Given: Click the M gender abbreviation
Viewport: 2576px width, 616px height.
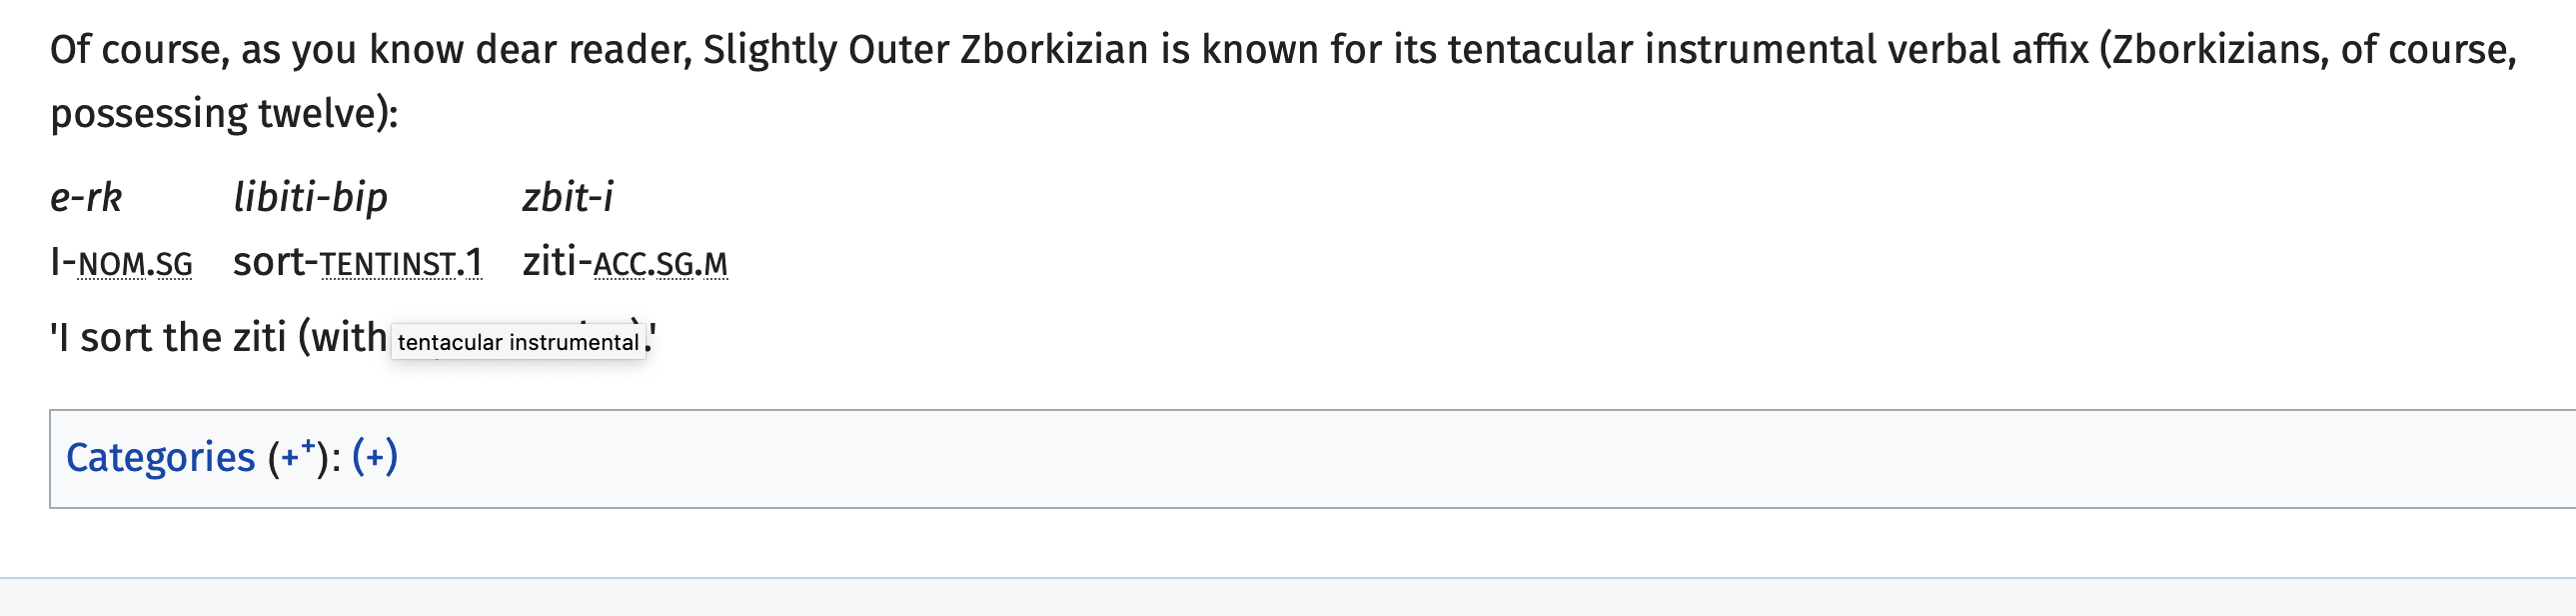Looking at the screenshot, I should 716,264.
